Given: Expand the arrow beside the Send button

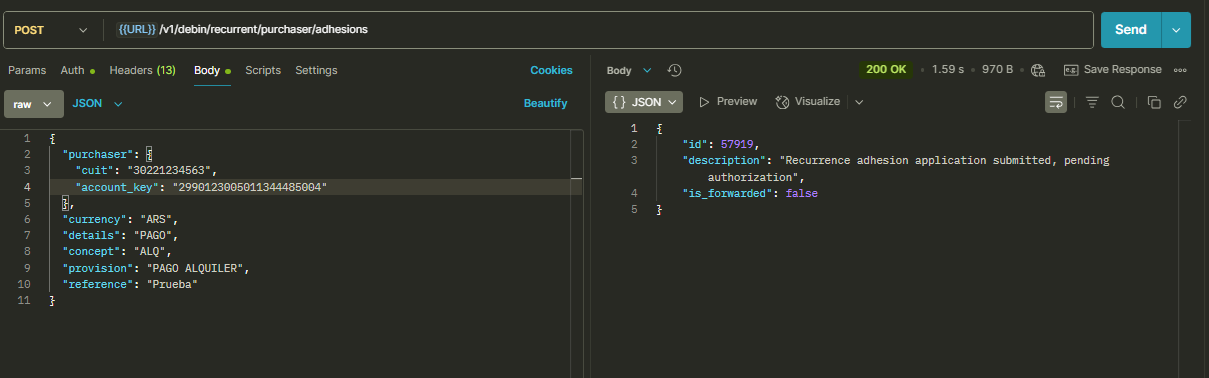Looking at the screenshot, I should click(x=1176, y=30).
